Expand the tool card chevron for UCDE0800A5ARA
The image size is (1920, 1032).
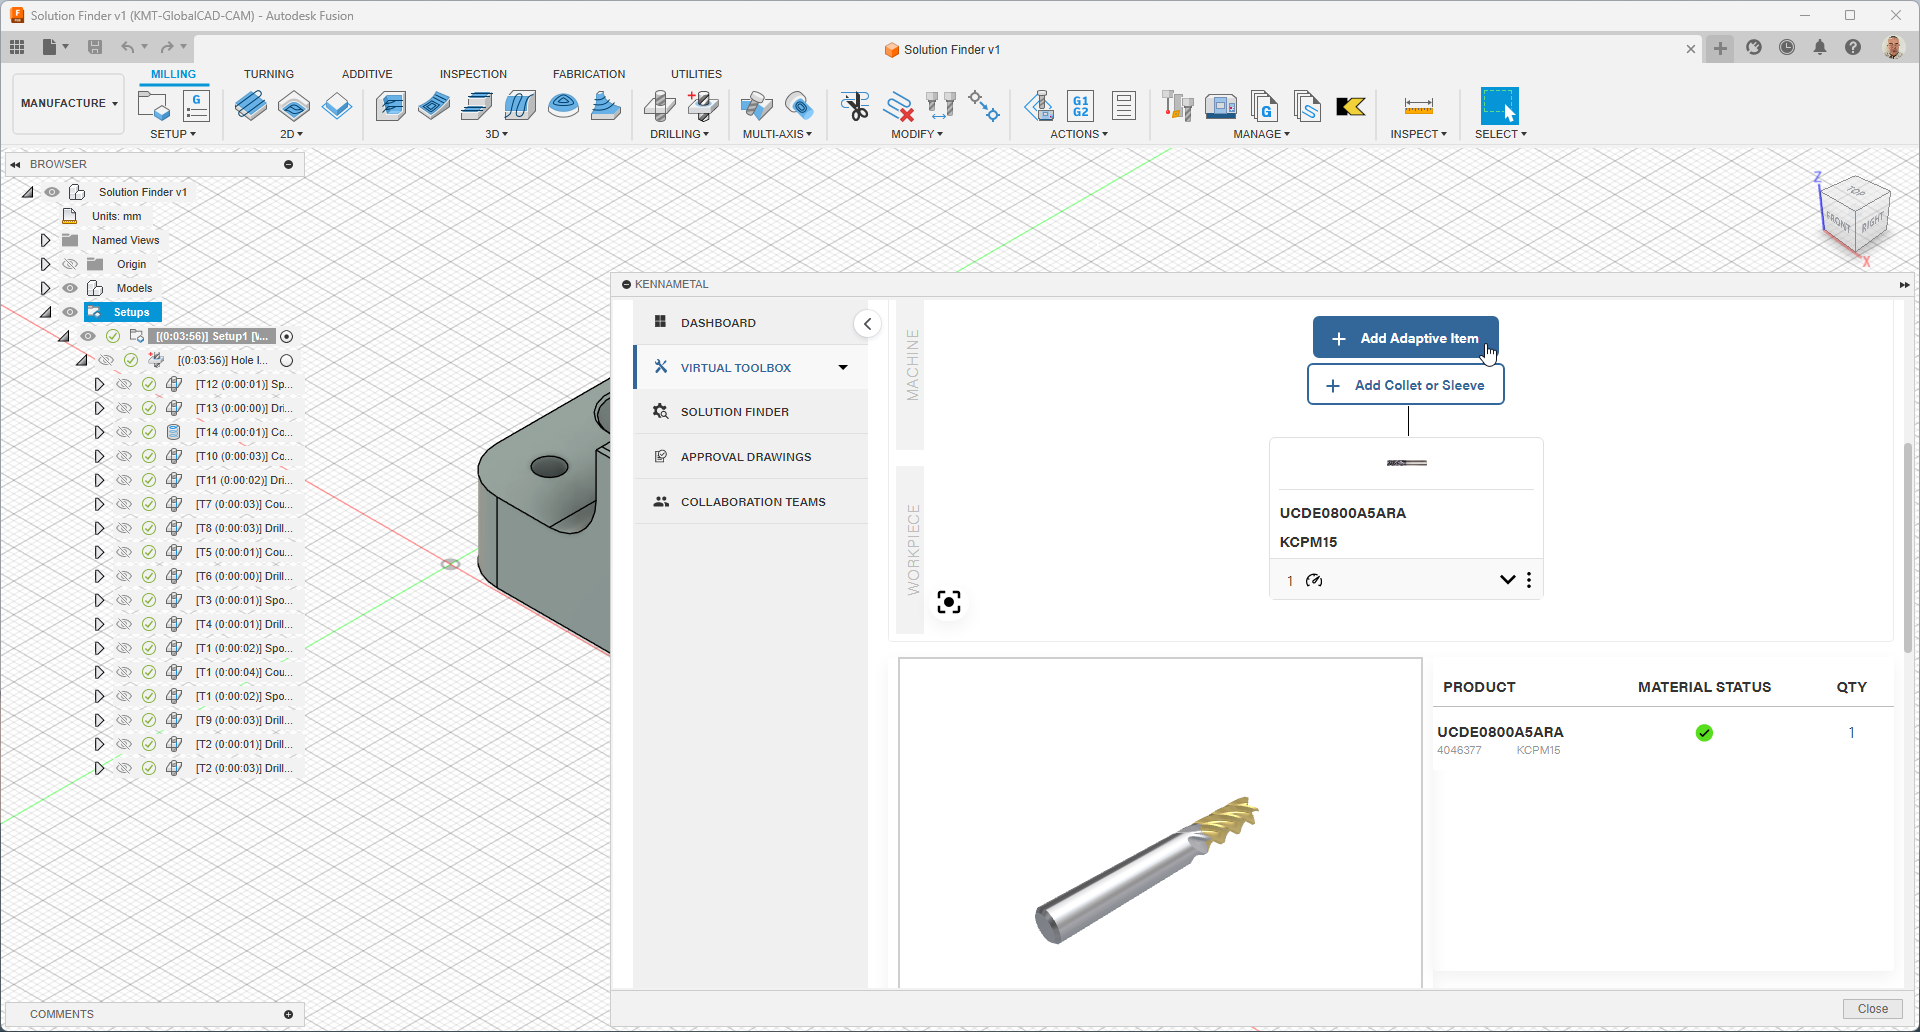1507,580
